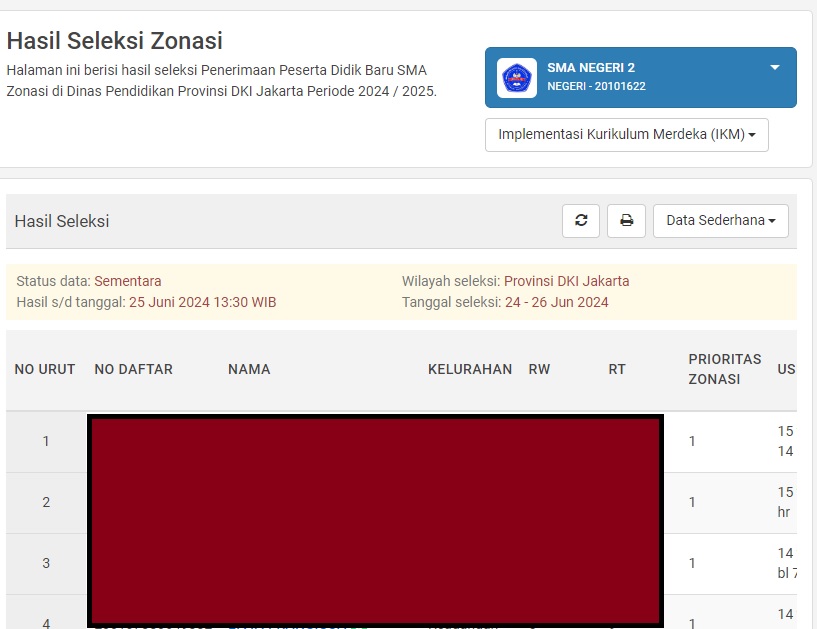This screenshot has height=629, width=817.
Task: Sort the table by NAMA column
Action: coord(249,369)
